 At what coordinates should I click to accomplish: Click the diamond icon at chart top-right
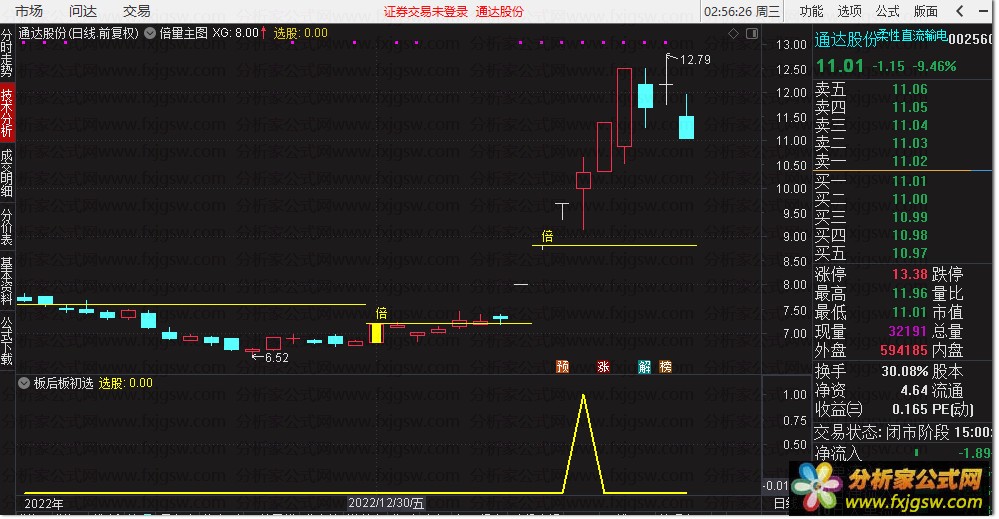[x=733, y=33]
